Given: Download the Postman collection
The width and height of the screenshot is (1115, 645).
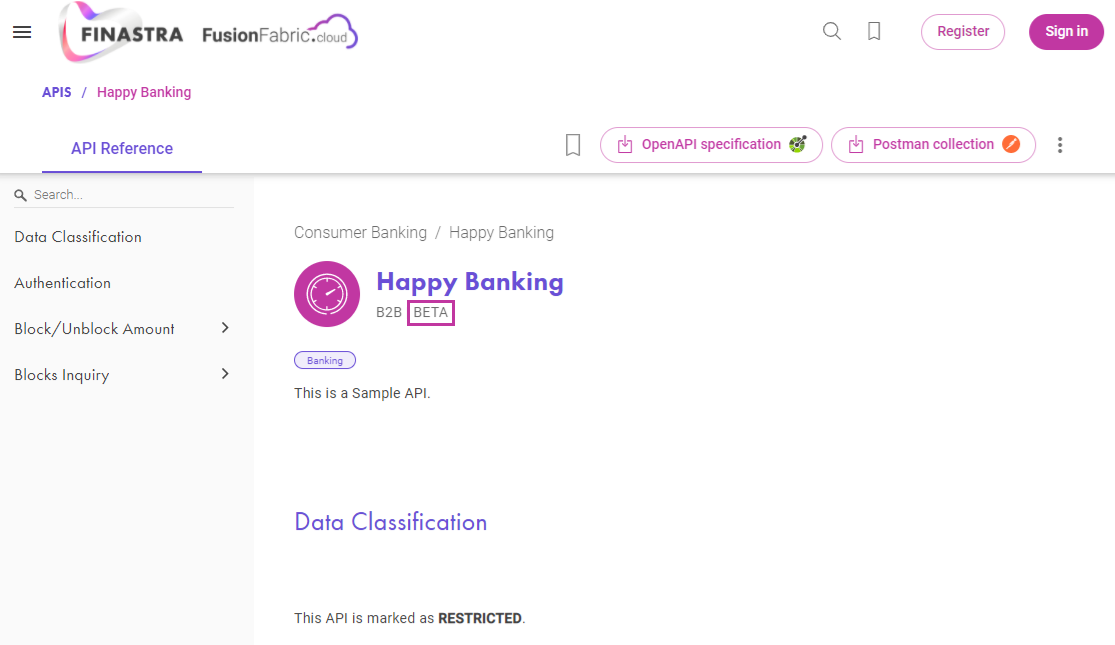Looking at the screenshot, I should click(933, 145).
